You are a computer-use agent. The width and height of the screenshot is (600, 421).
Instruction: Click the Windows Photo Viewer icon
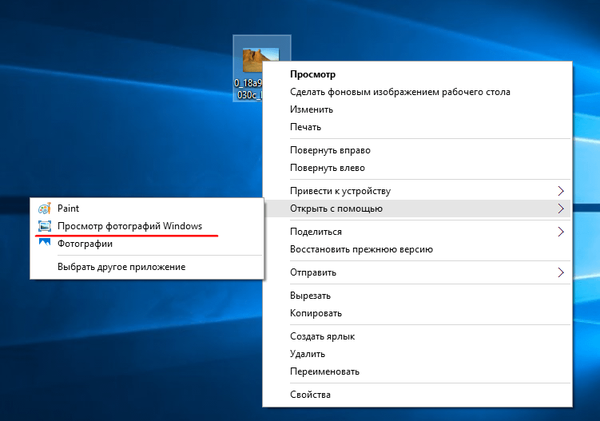(44, 226)
